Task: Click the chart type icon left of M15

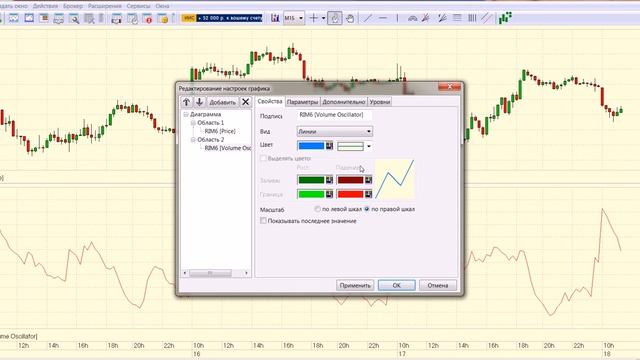Action: pyautogui.click(x=275, y=18)
